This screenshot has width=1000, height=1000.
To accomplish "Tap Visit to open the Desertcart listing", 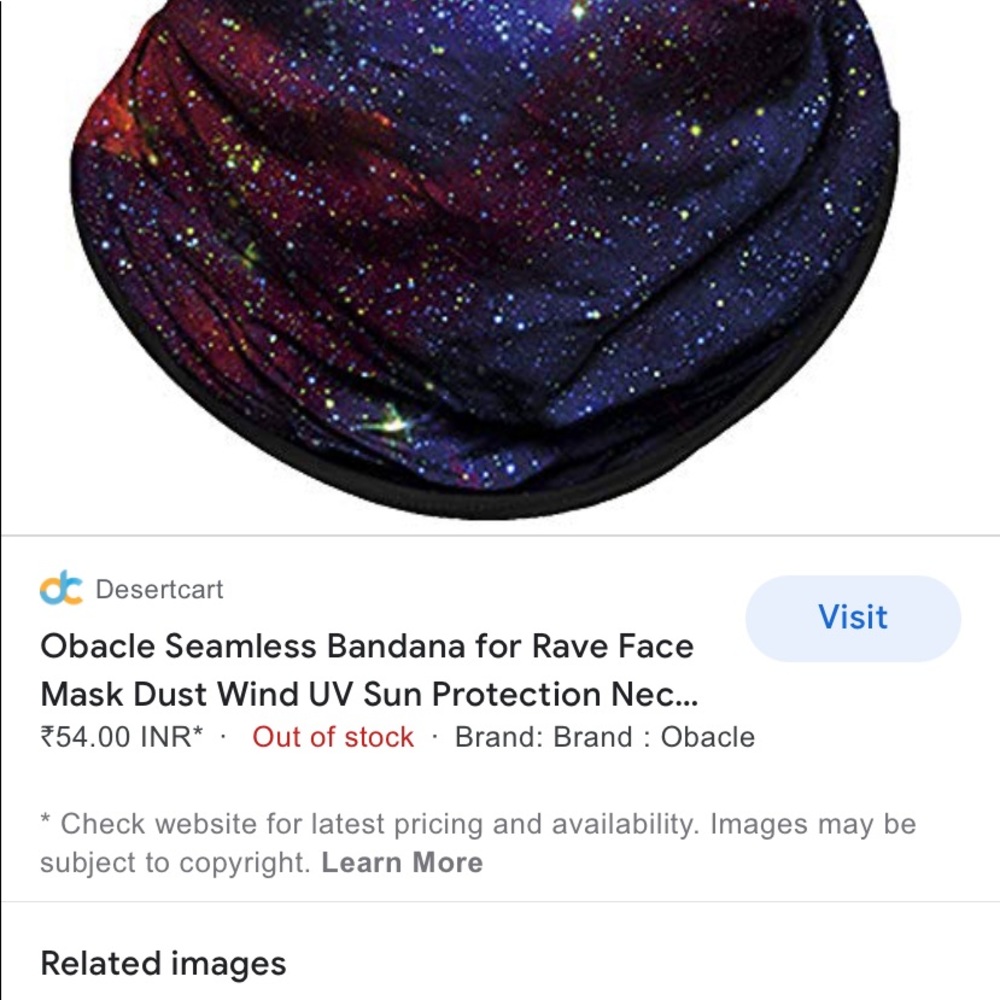I will [x=852, y=618].
